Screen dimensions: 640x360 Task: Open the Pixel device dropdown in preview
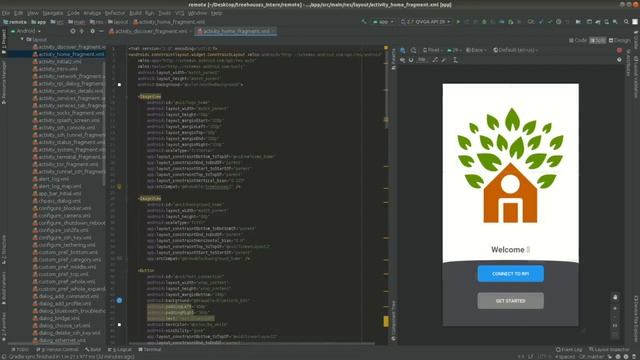pos(433,50)
